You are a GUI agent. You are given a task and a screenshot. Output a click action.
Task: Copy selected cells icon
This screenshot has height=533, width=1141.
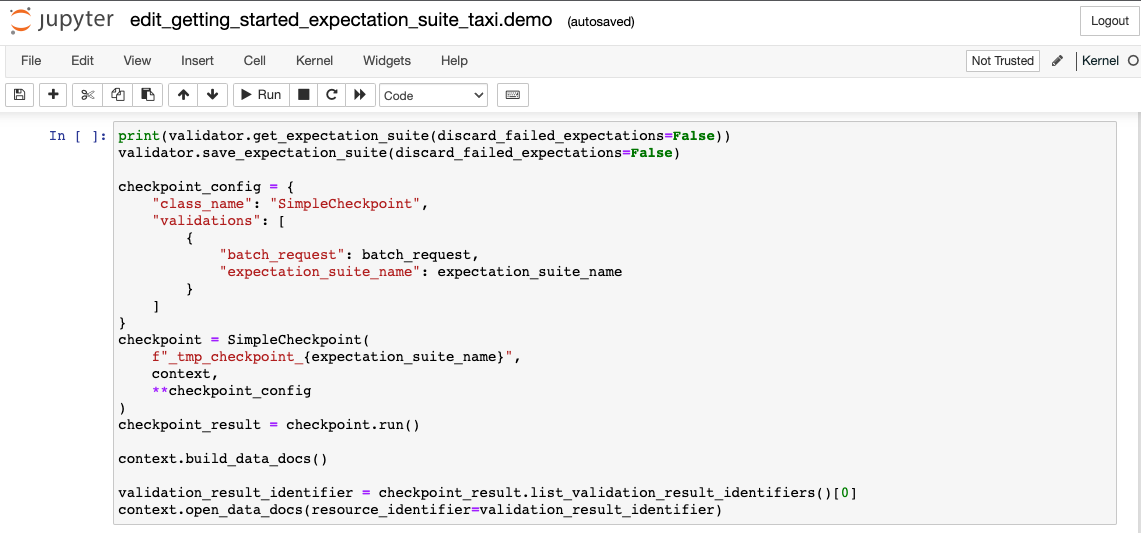118,95
